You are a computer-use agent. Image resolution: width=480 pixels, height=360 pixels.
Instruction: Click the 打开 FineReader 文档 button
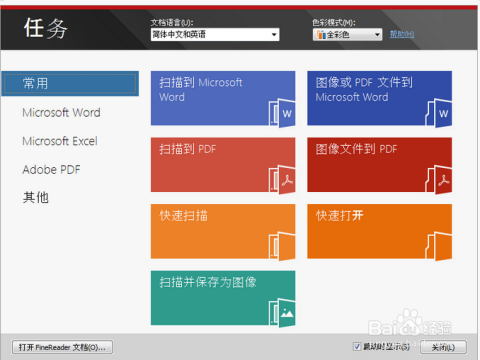pos(62,347)
